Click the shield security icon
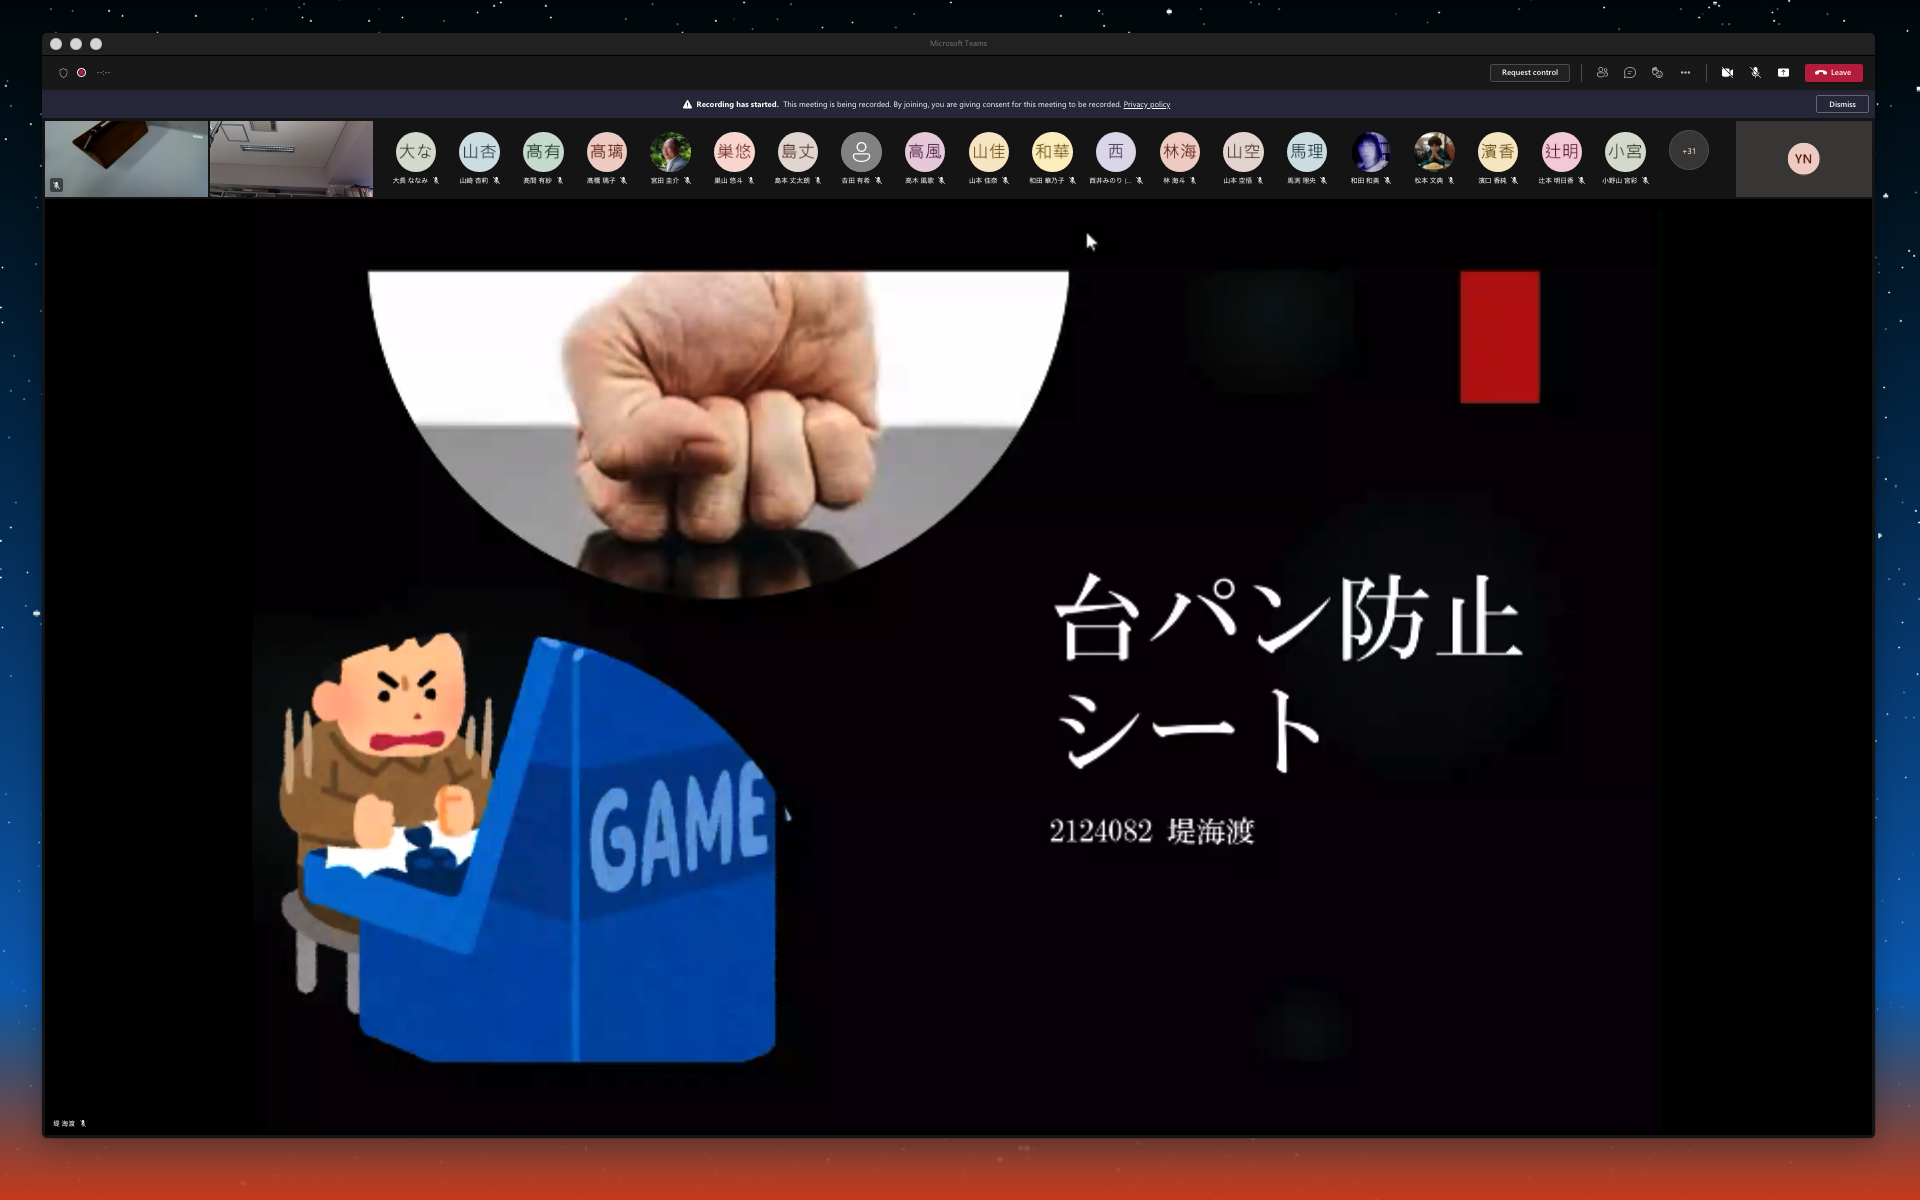This screenshot has width=1920, height=1200. click(63, 73)
